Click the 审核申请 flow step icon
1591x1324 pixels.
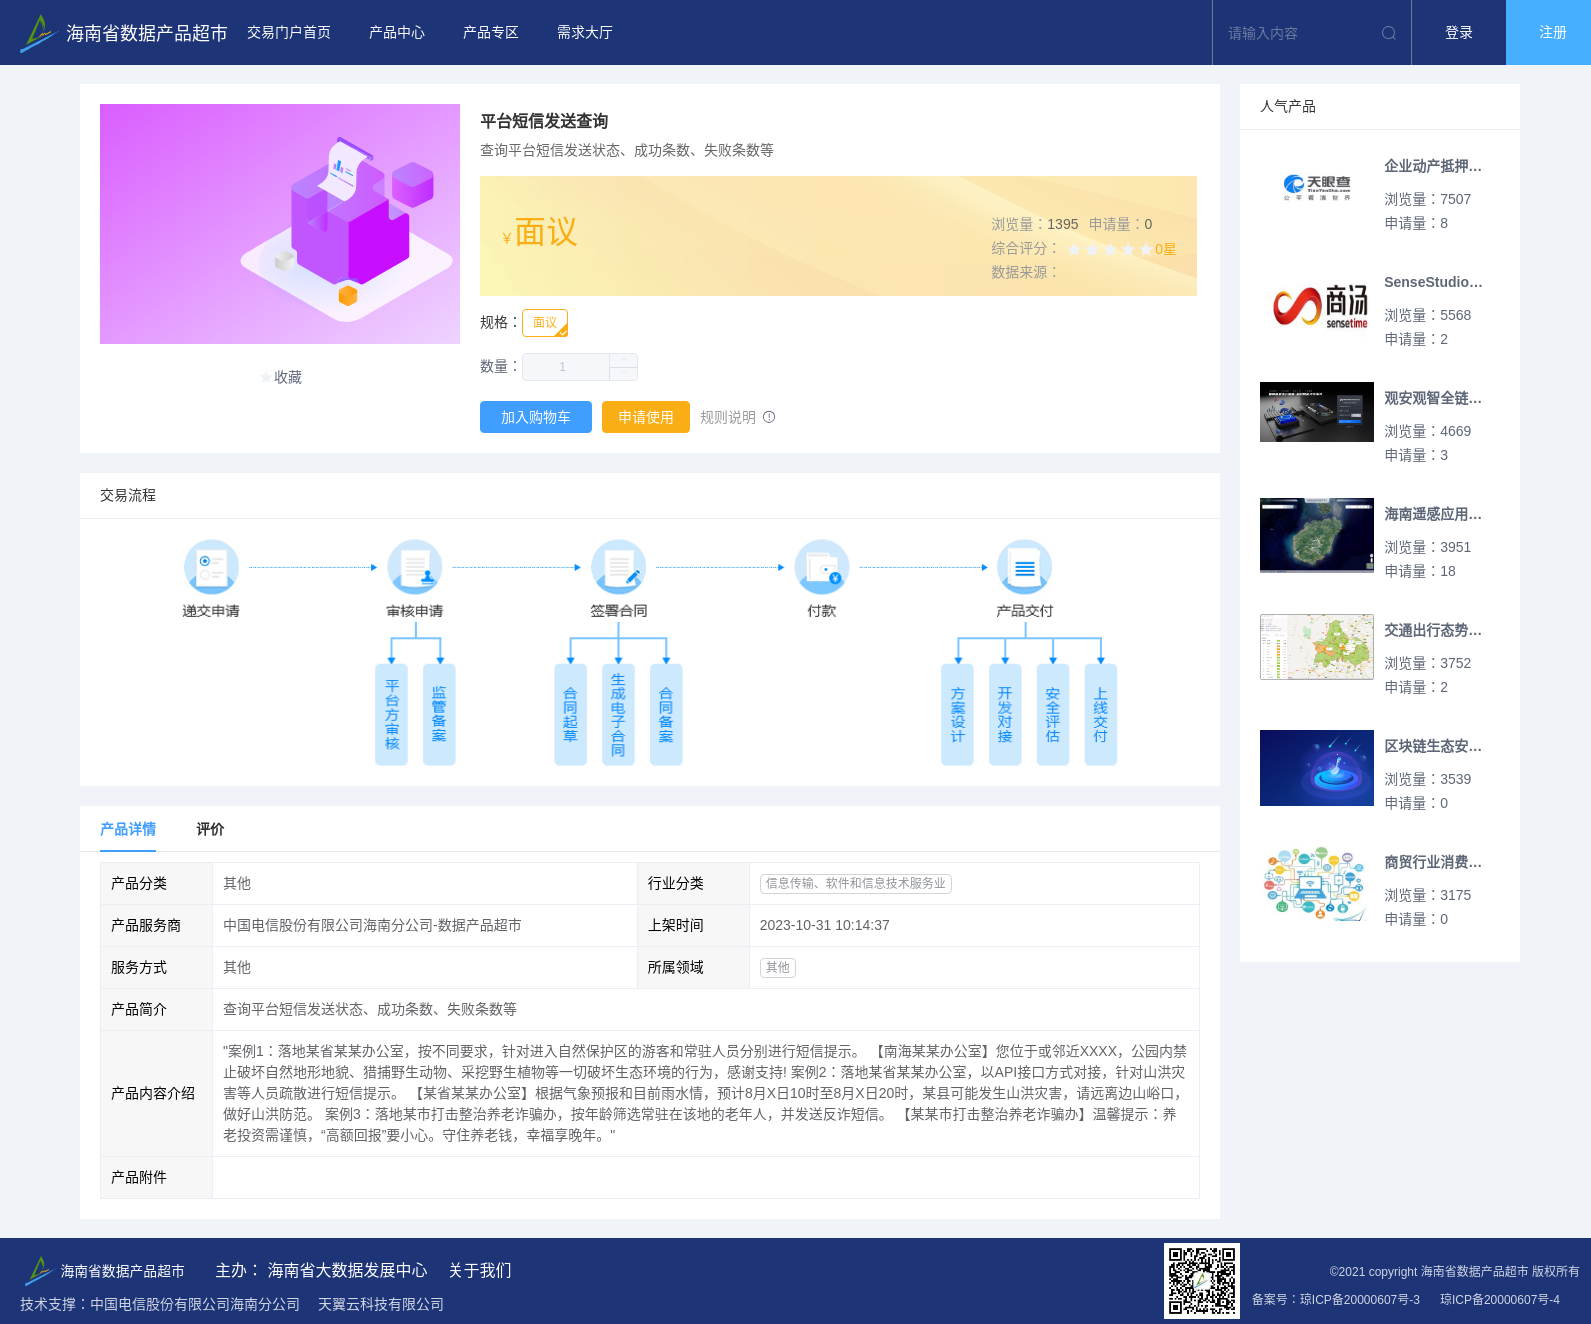[x=415, y=567]
